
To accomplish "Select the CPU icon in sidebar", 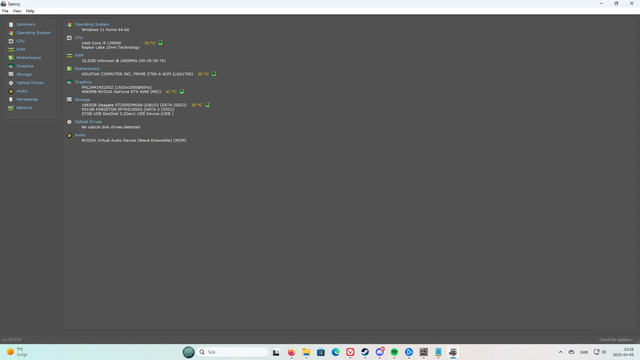I will click(11, 41).
